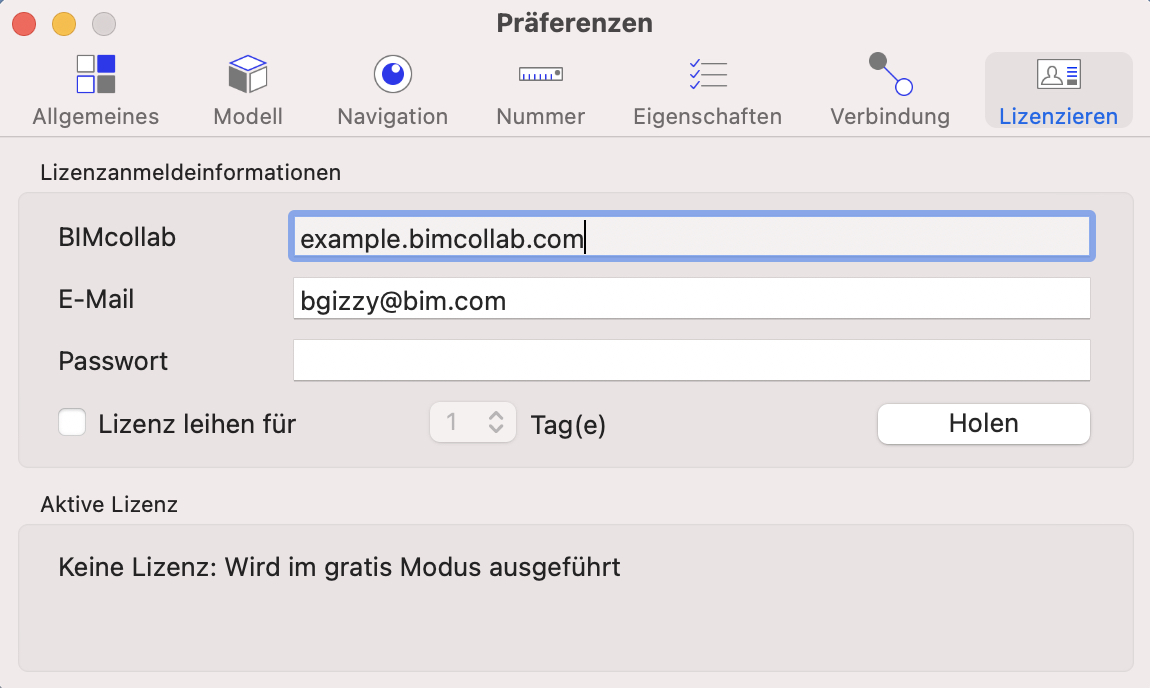Screen dimensions: 1150x688
Task: Click the BIMcollab server address field
Action: coord(692,237)
